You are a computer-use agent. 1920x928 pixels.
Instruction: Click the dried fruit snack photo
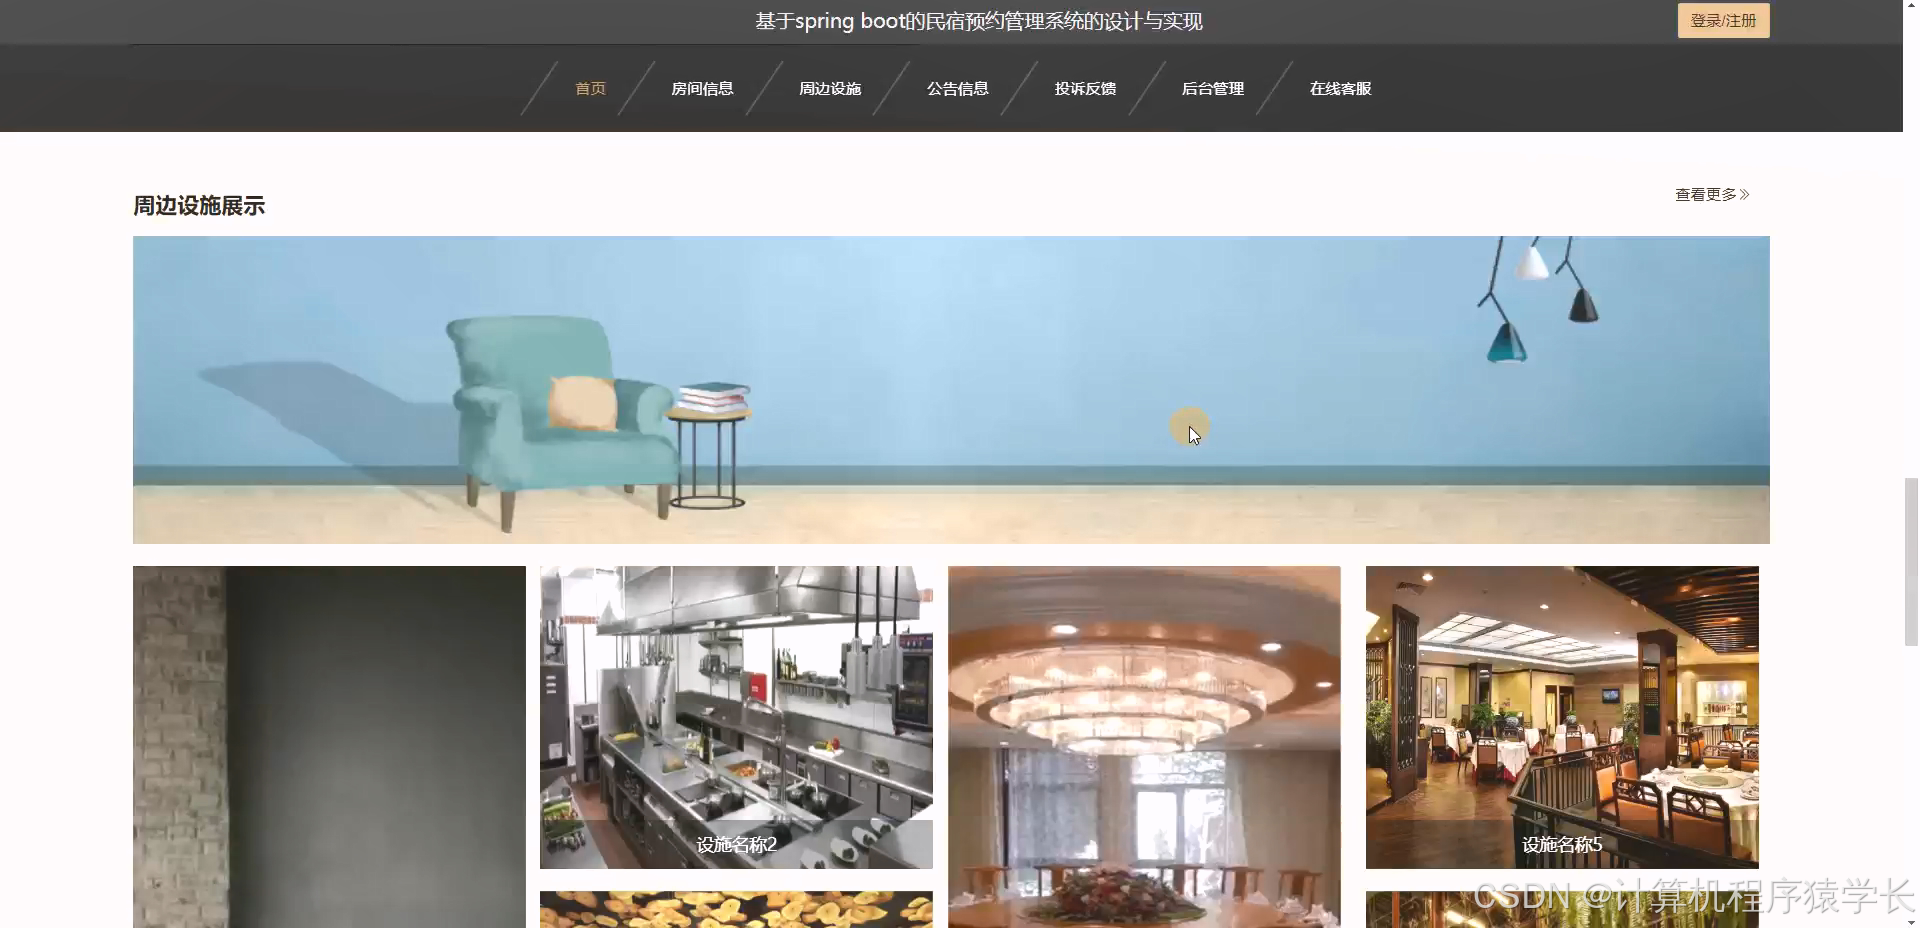click(x=736, y=909)
